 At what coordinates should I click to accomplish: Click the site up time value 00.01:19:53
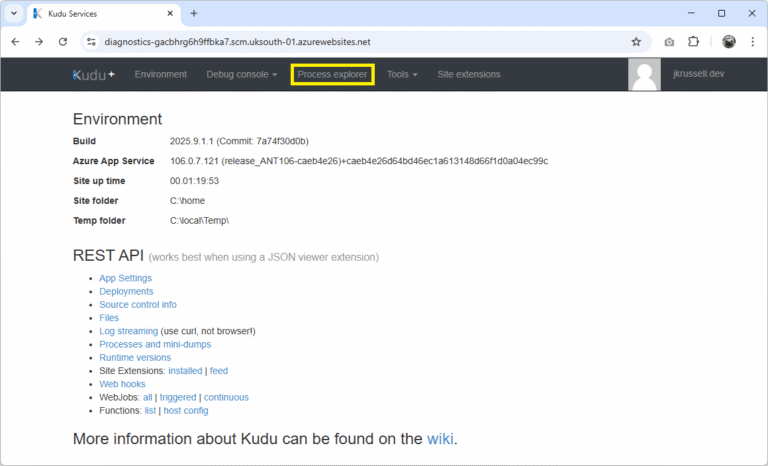pyautogui.click(x=194, y=181)
